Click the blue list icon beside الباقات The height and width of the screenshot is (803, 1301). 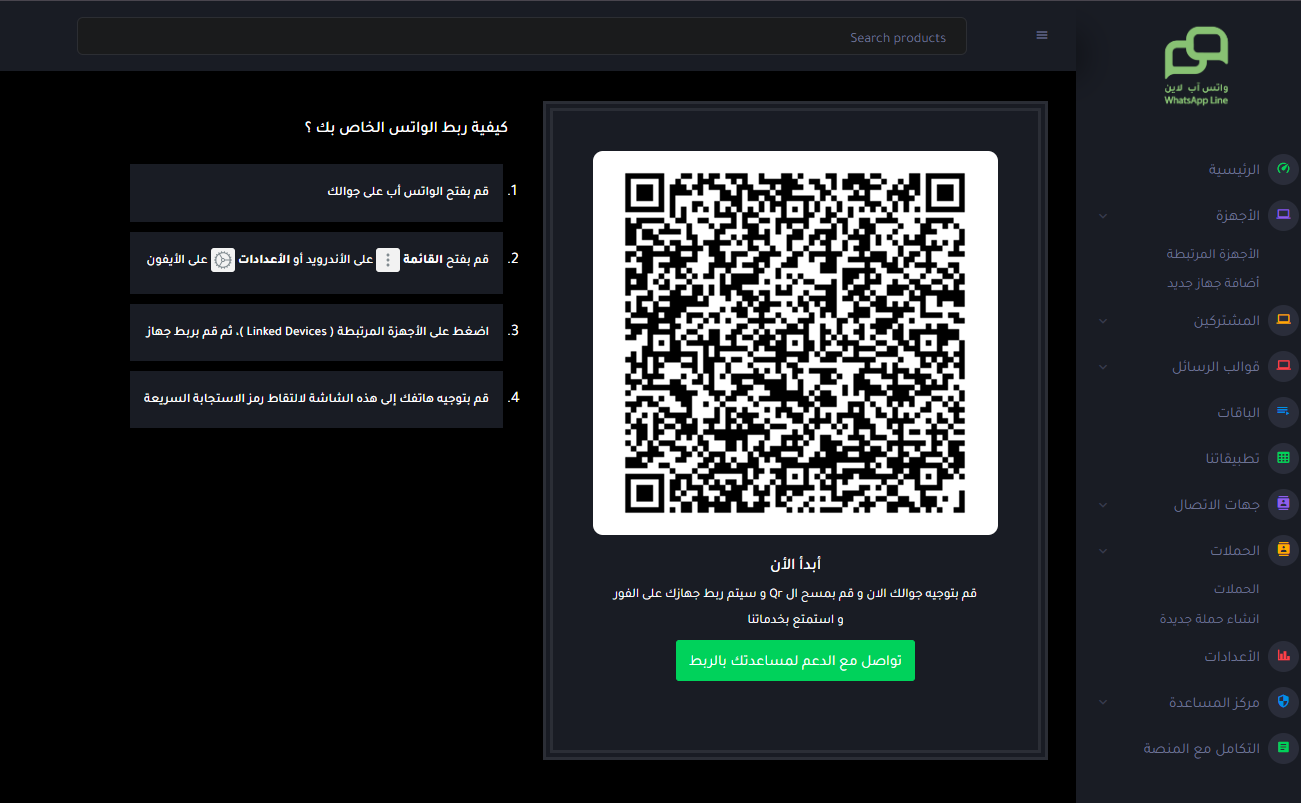pos(1282,412)
